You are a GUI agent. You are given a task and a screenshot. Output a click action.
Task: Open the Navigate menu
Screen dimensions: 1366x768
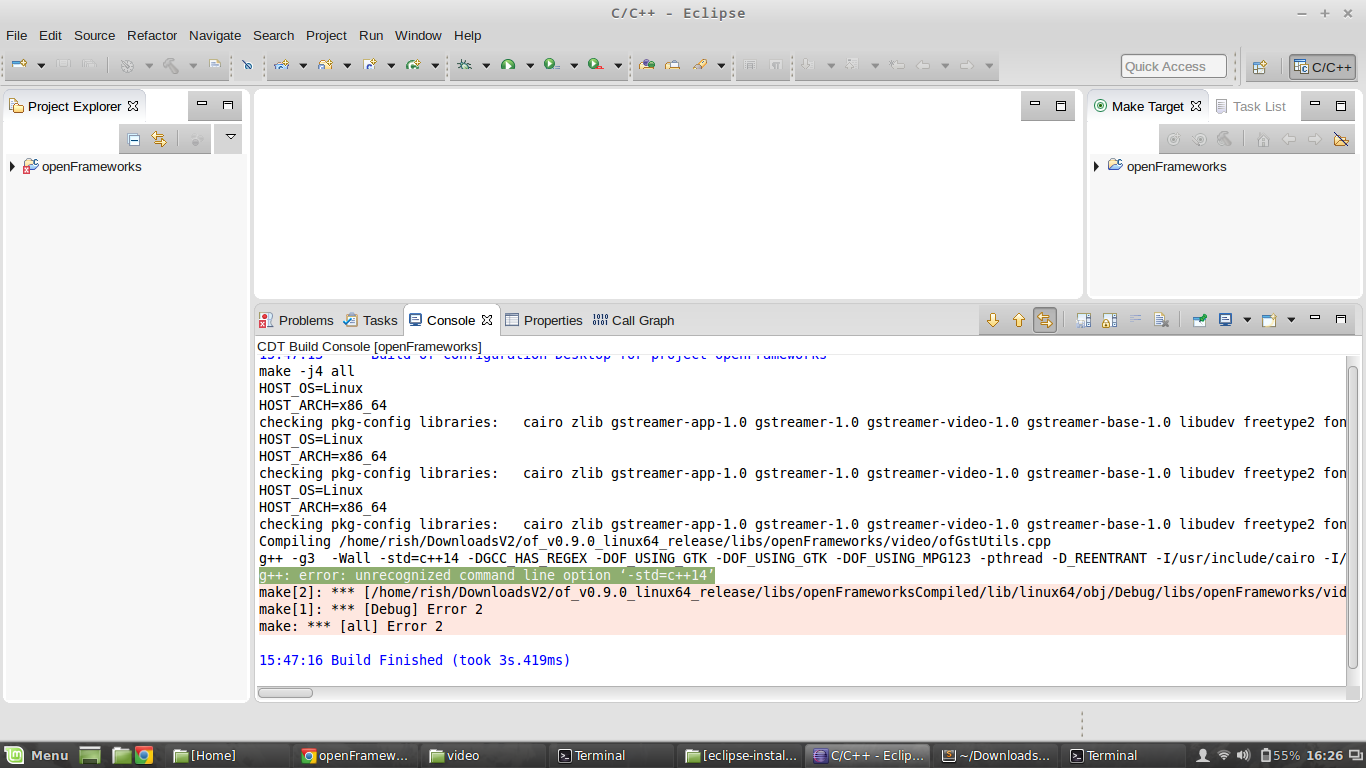tap(215, 35)
